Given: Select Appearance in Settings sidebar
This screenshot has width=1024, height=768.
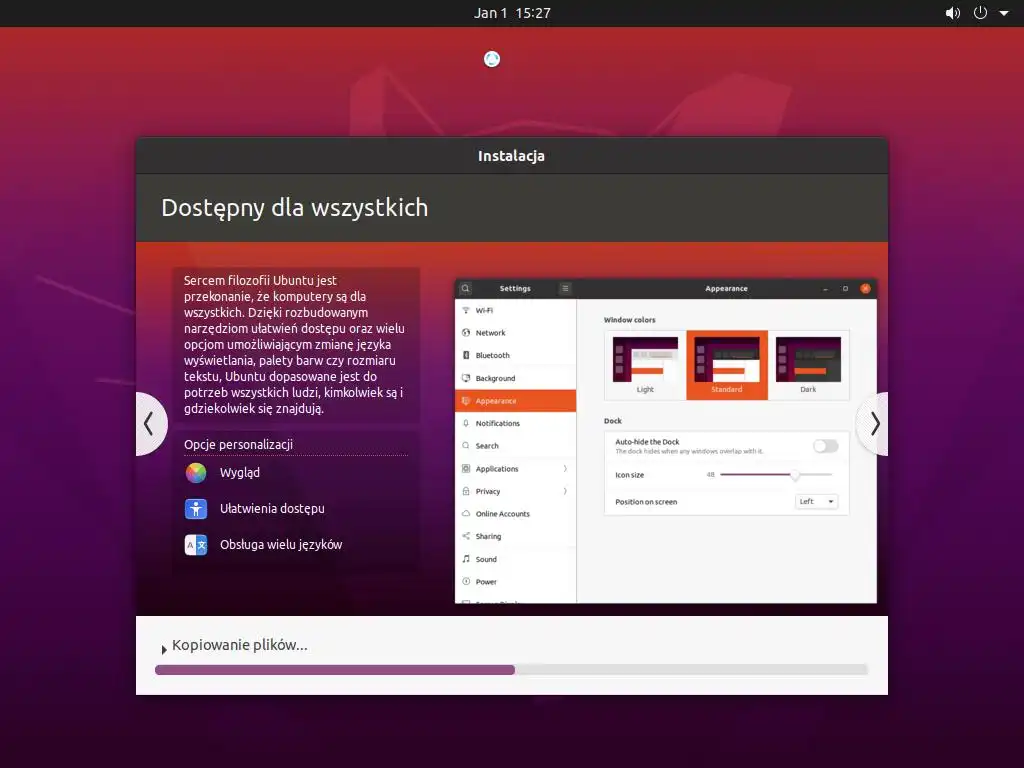Looking at the screenshot, I should click(515, 401).
